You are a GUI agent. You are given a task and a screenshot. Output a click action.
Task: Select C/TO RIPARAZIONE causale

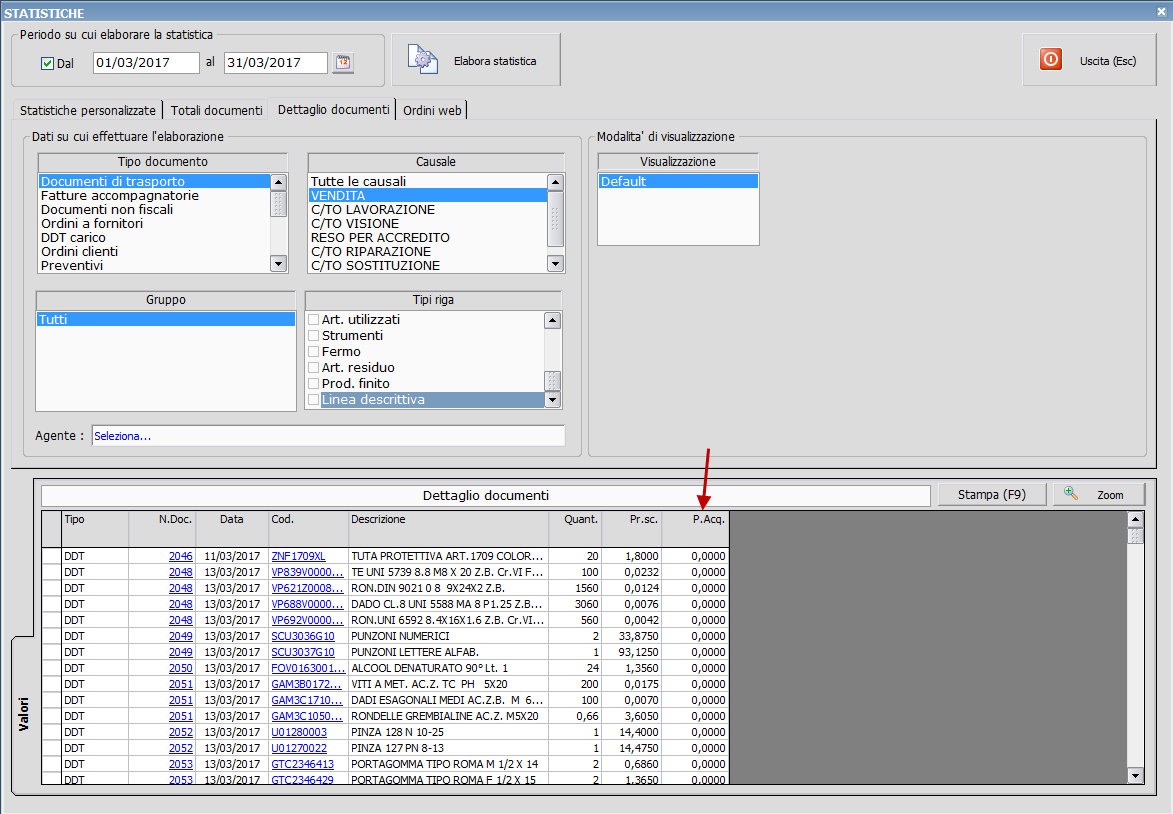click(x=428, y=251)
